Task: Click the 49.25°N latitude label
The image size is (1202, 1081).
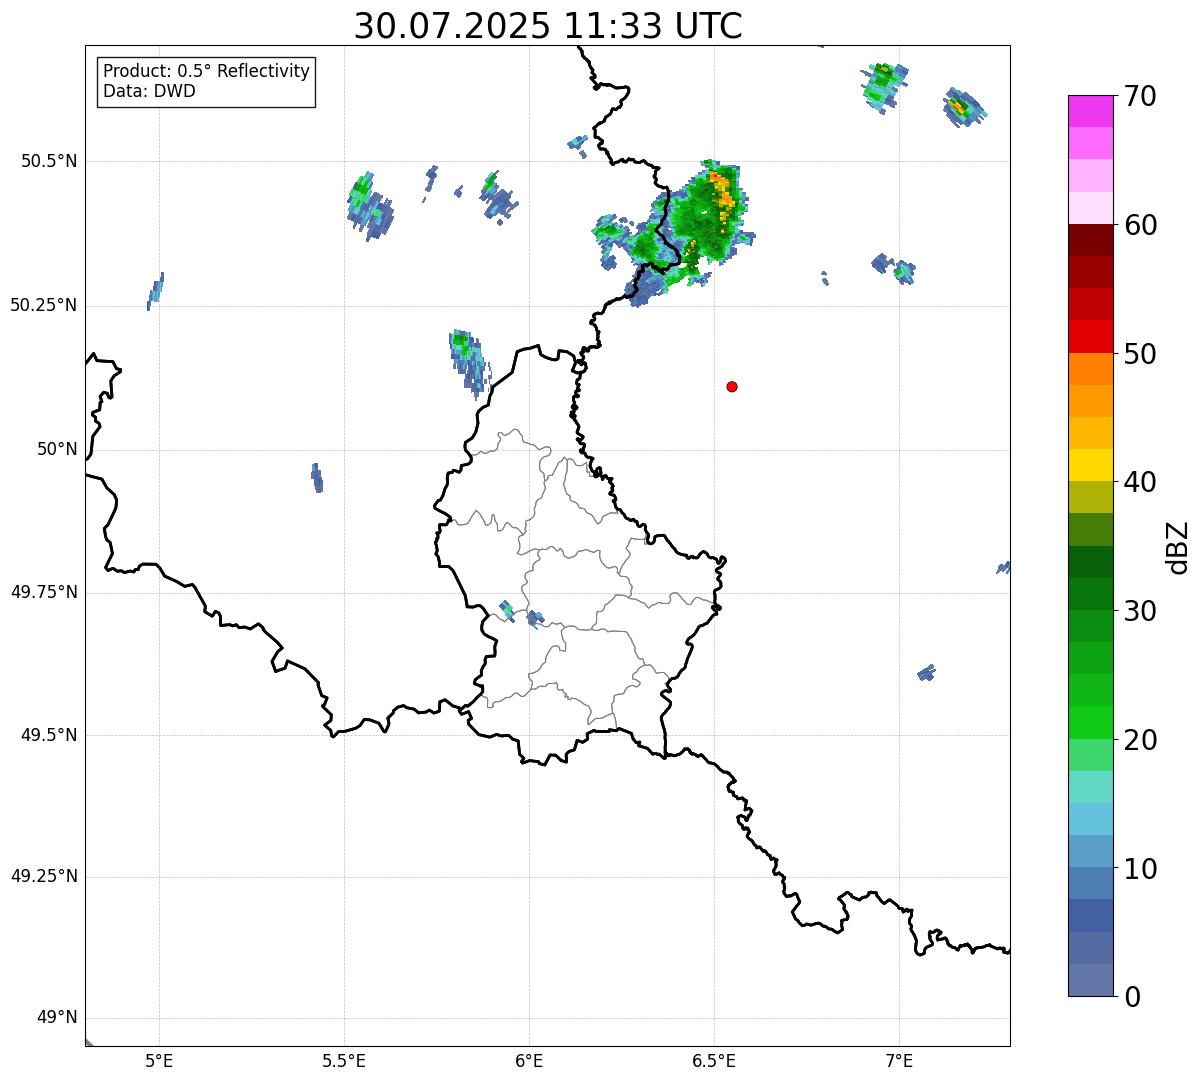Action: pos(44,876)
